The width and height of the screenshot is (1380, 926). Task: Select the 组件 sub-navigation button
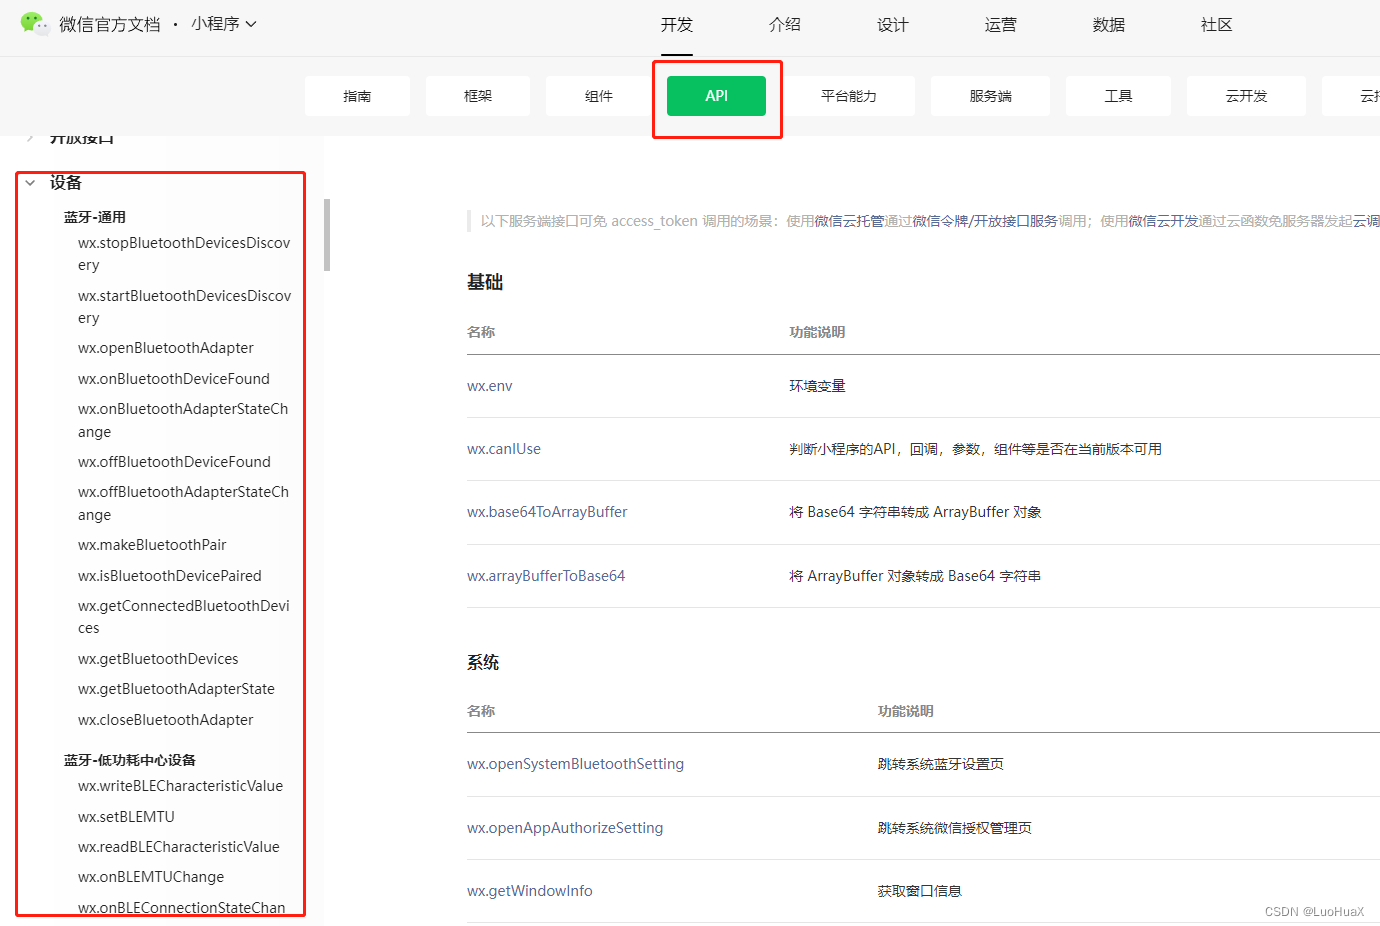coord(599,96)
